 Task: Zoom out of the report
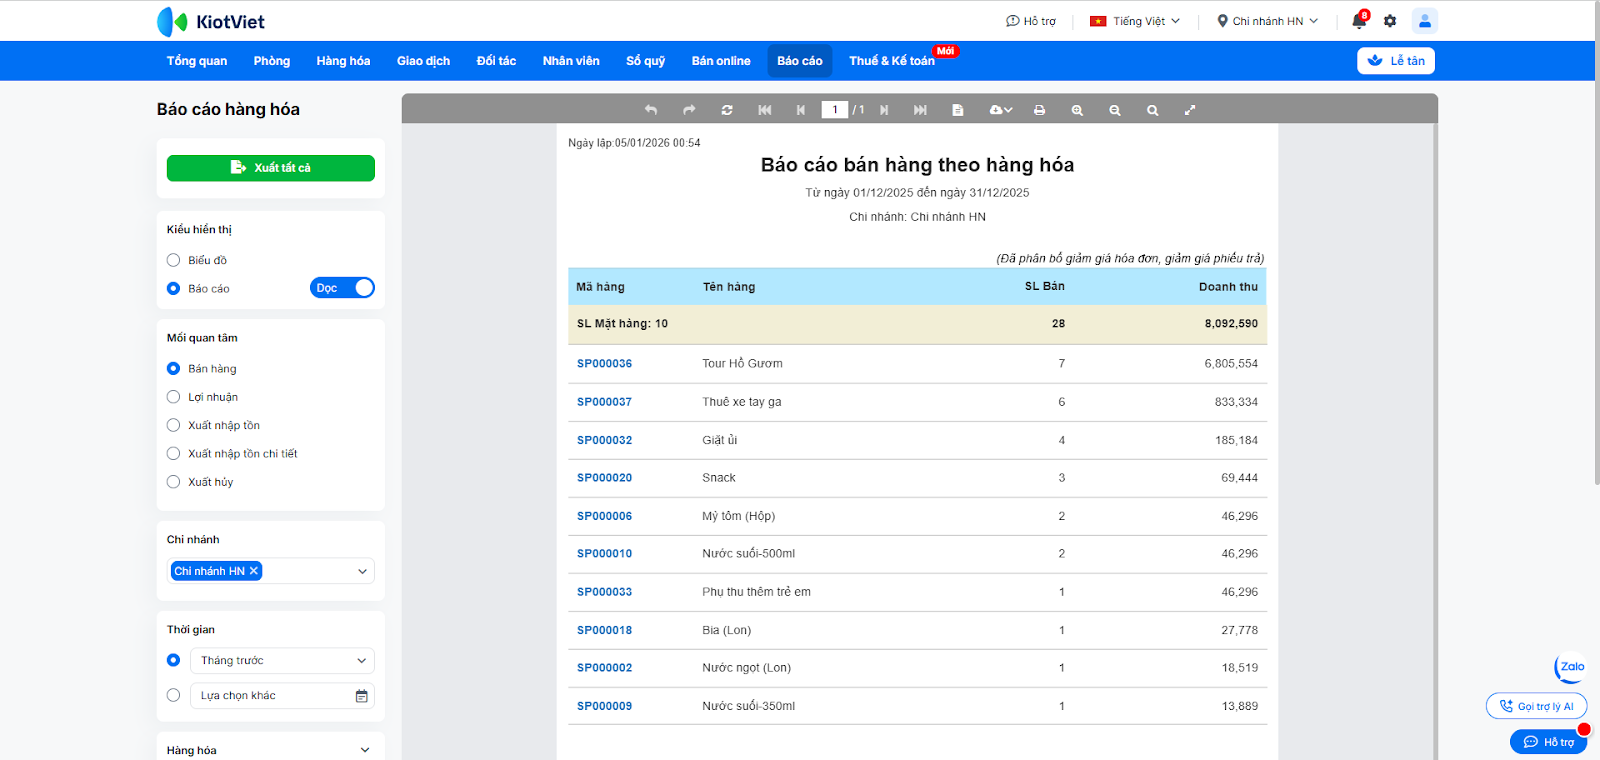click(1114, 110)
